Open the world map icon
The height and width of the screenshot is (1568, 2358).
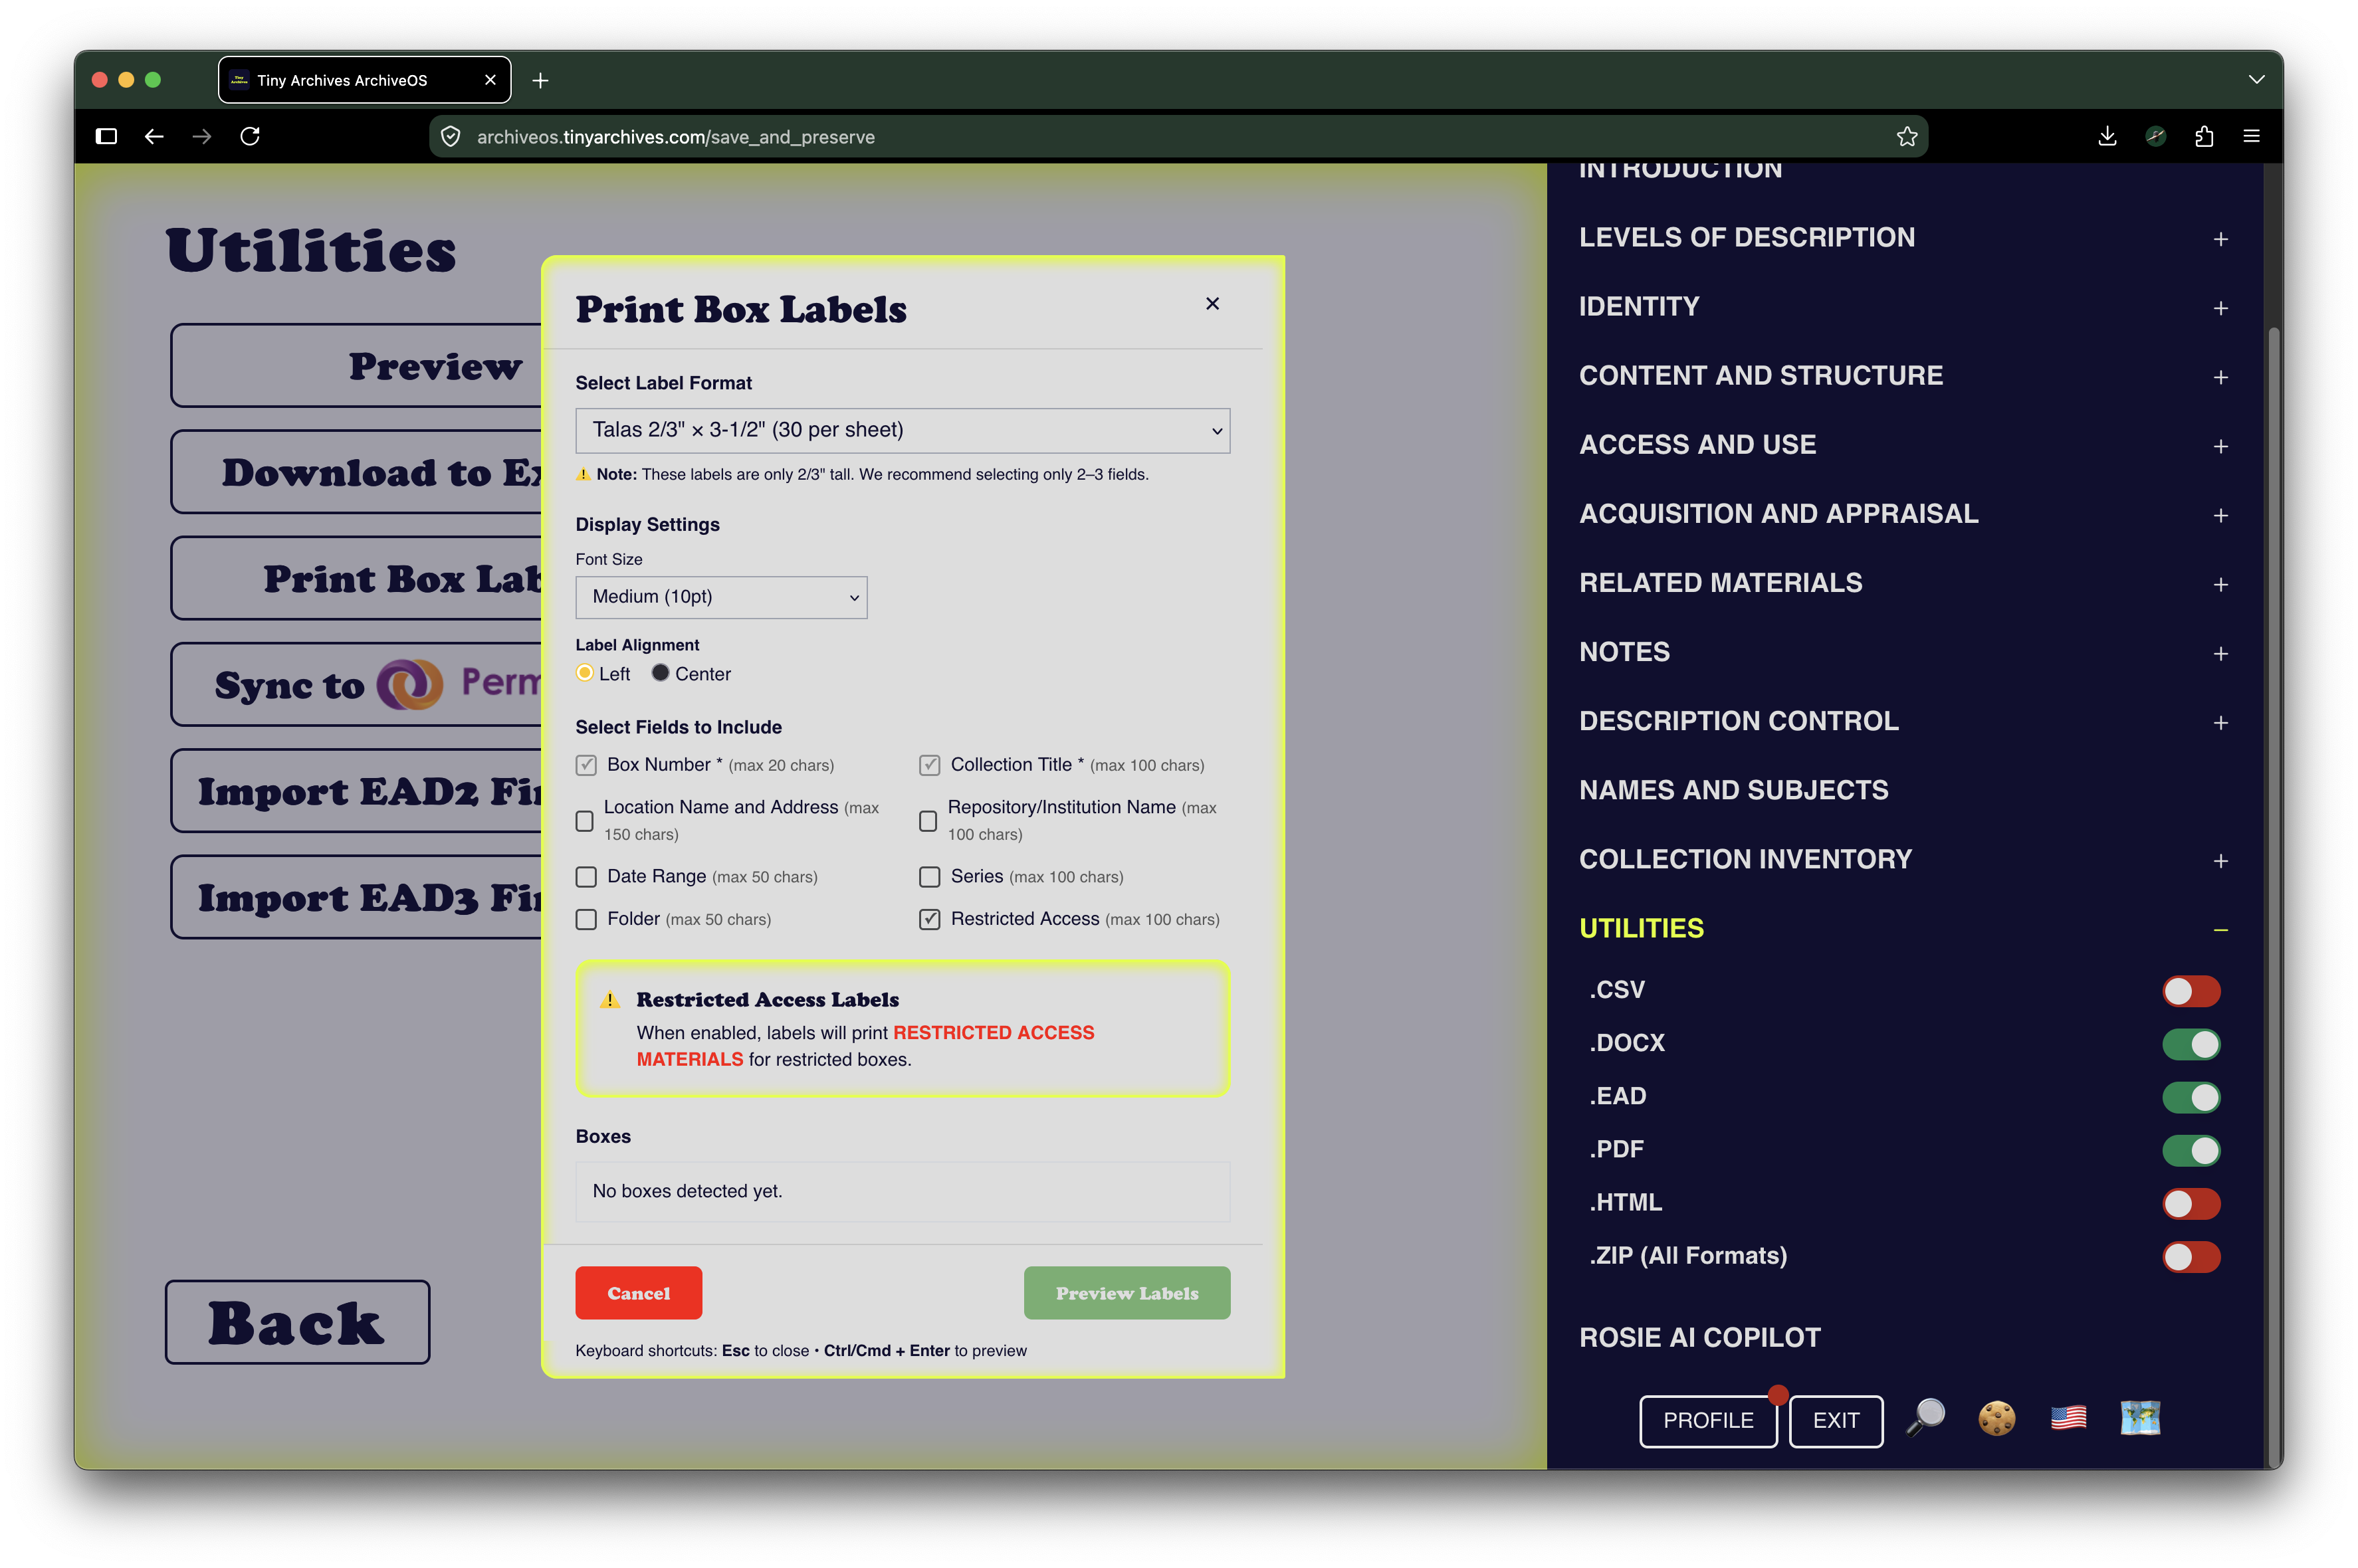[x=2140, y=1418]
